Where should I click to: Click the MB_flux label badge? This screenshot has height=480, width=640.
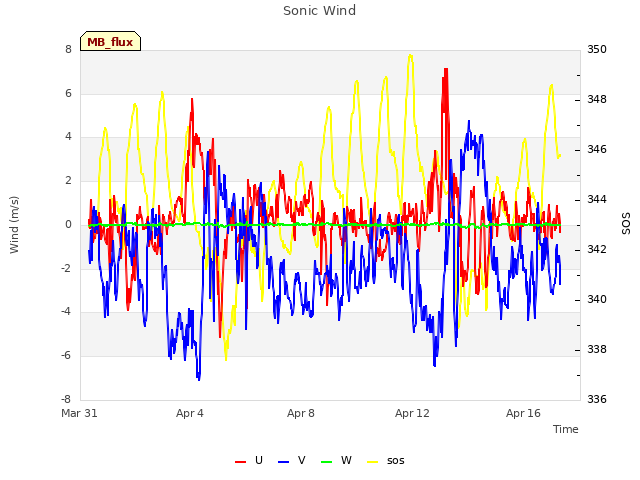pos(110,41)
